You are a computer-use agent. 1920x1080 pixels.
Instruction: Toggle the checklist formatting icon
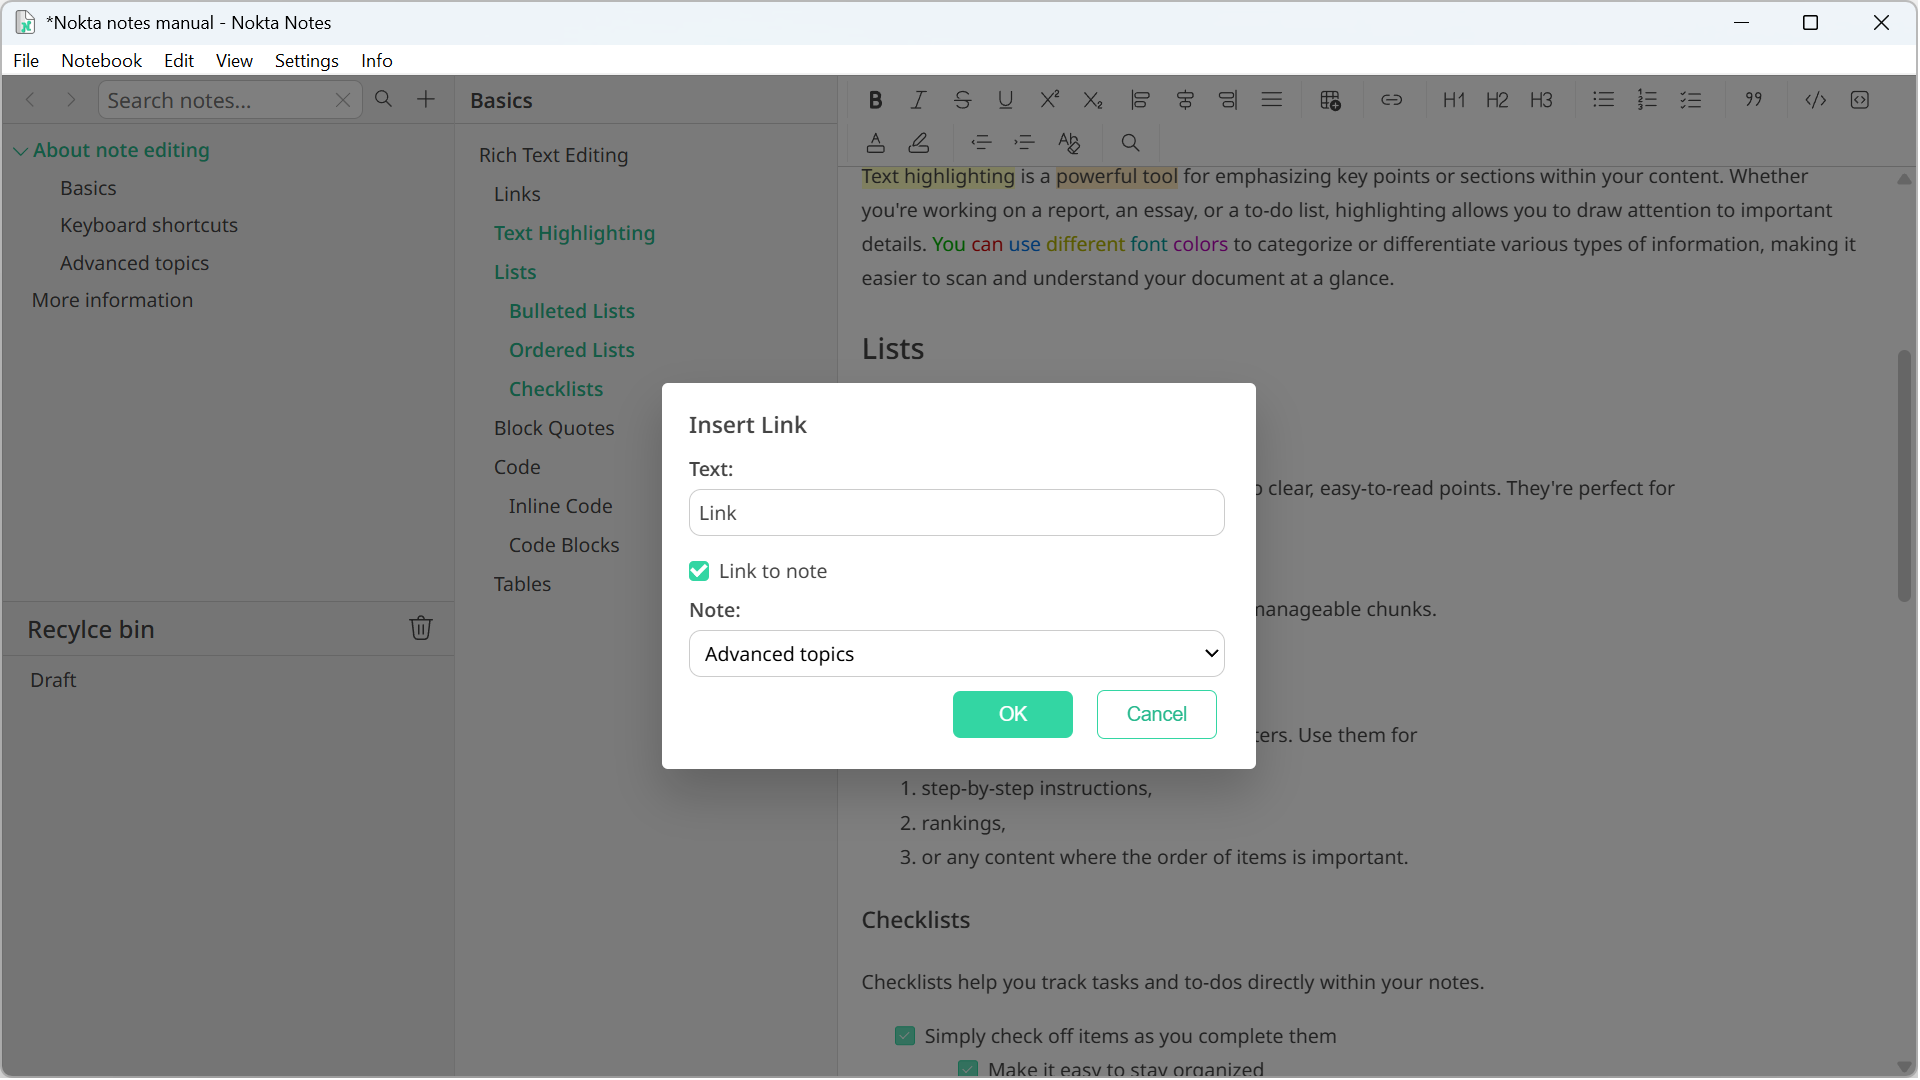tap(1692, 99)
